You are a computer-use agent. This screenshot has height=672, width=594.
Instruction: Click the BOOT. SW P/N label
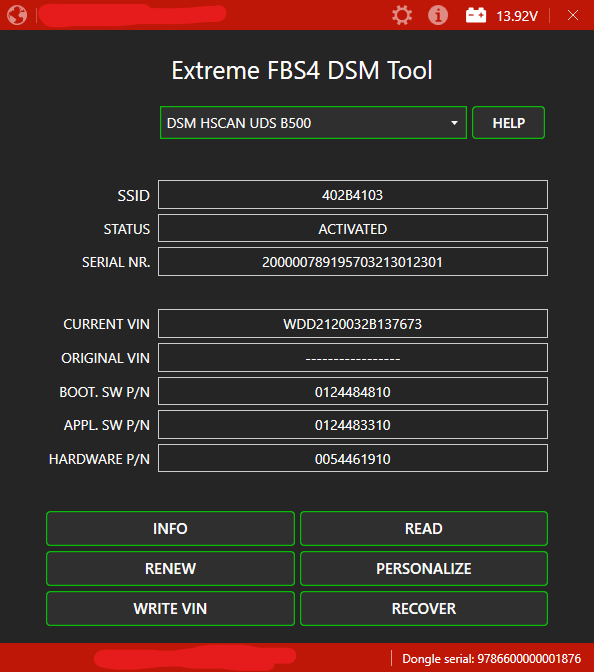click(105, 392)
